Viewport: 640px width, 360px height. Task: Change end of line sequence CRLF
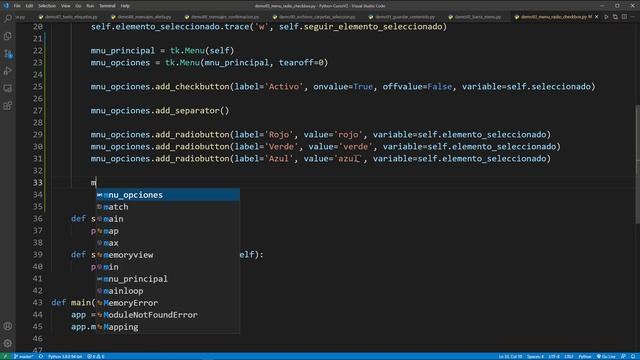[569, 356]
